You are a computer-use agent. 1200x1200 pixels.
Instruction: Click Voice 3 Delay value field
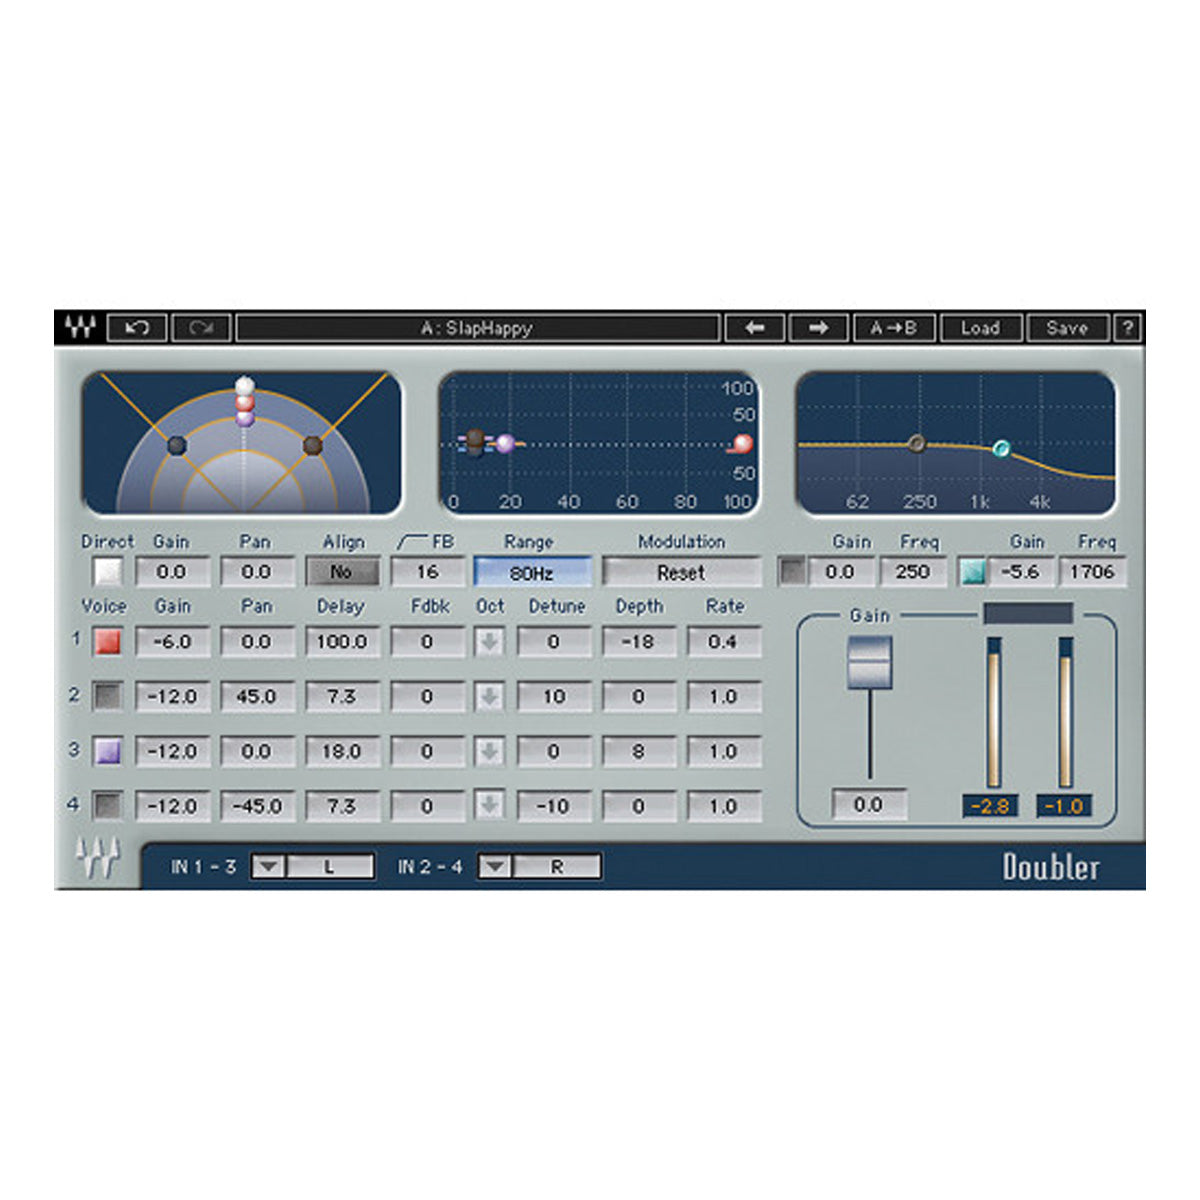(x=342, y=751)
